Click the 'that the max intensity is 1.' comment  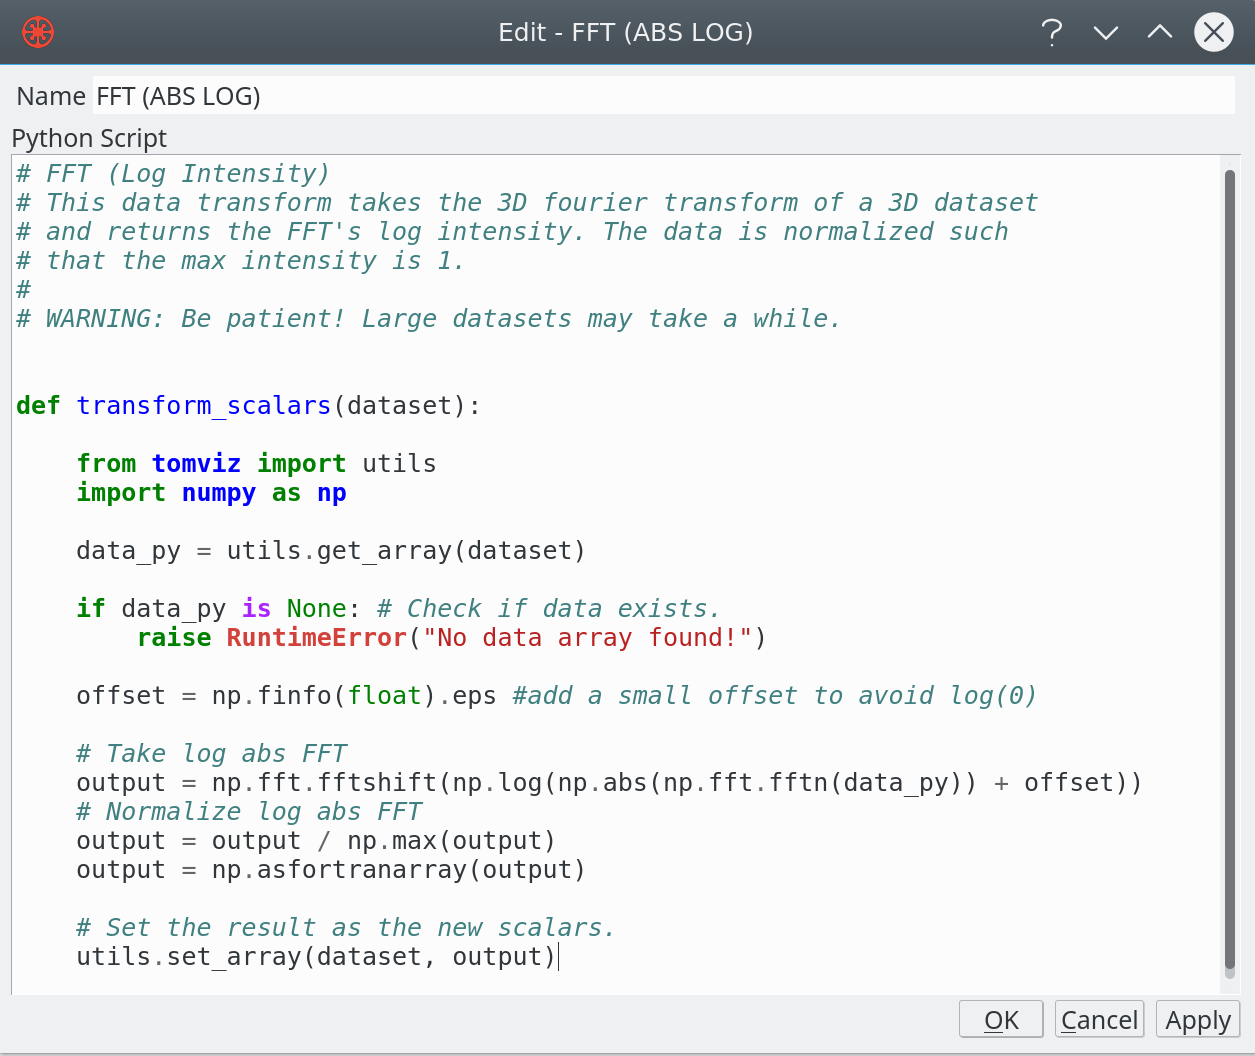240,261
